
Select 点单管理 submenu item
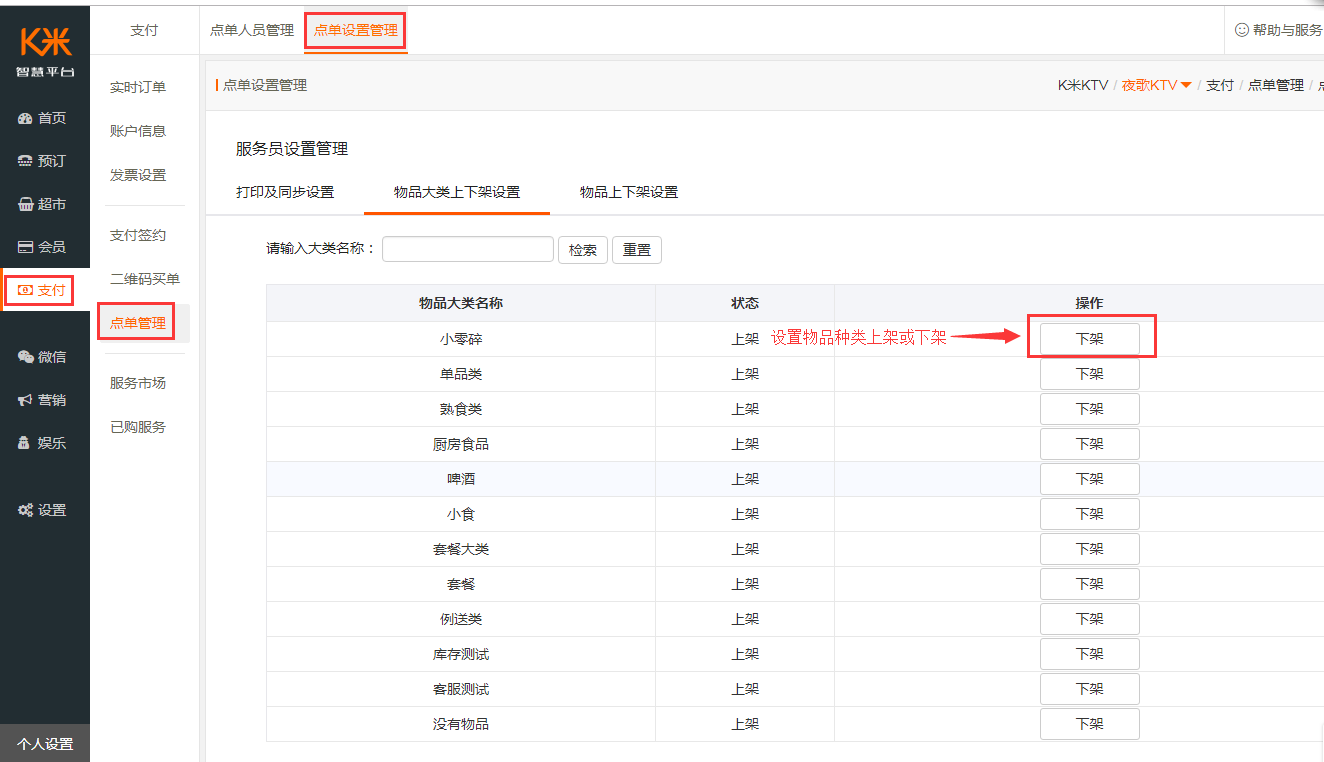click(138, 323)
